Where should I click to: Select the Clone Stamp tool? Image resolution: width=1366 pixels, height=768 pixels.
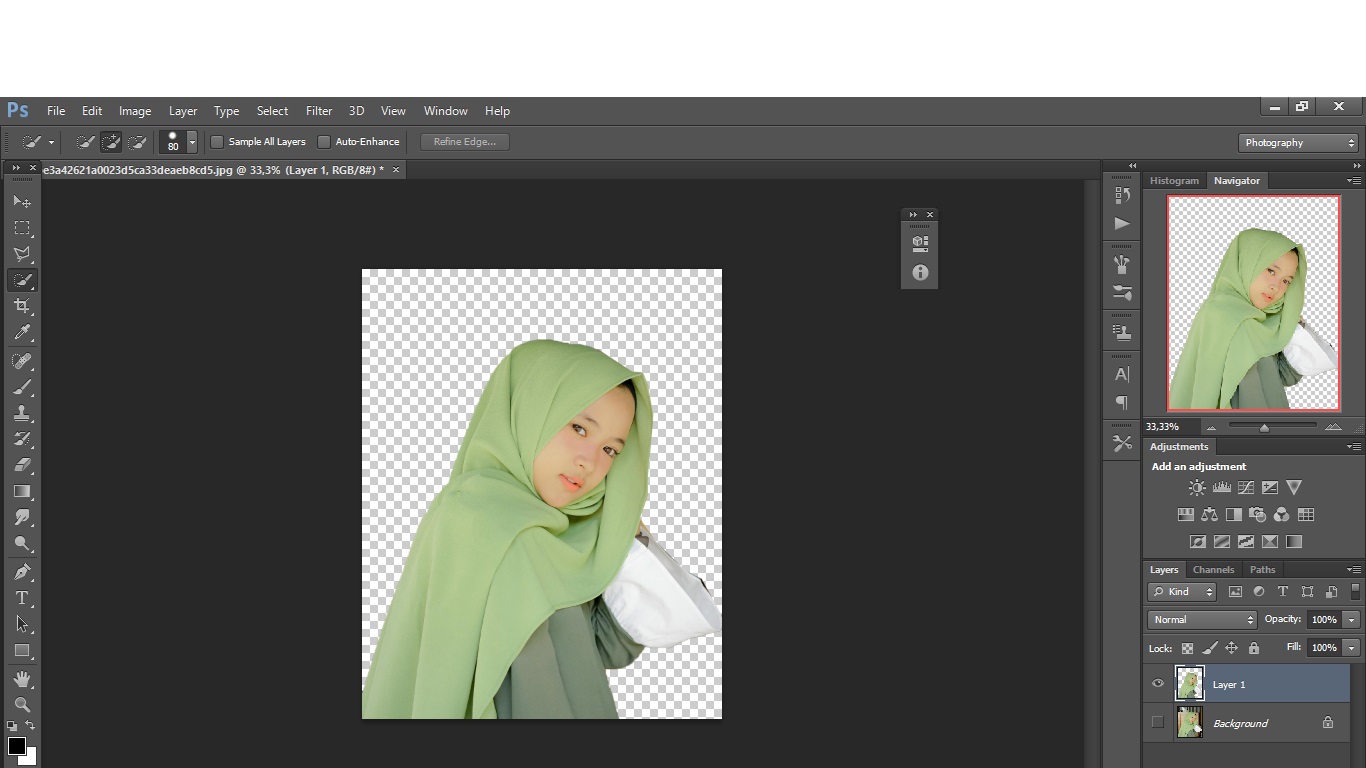tap(22, 413)
